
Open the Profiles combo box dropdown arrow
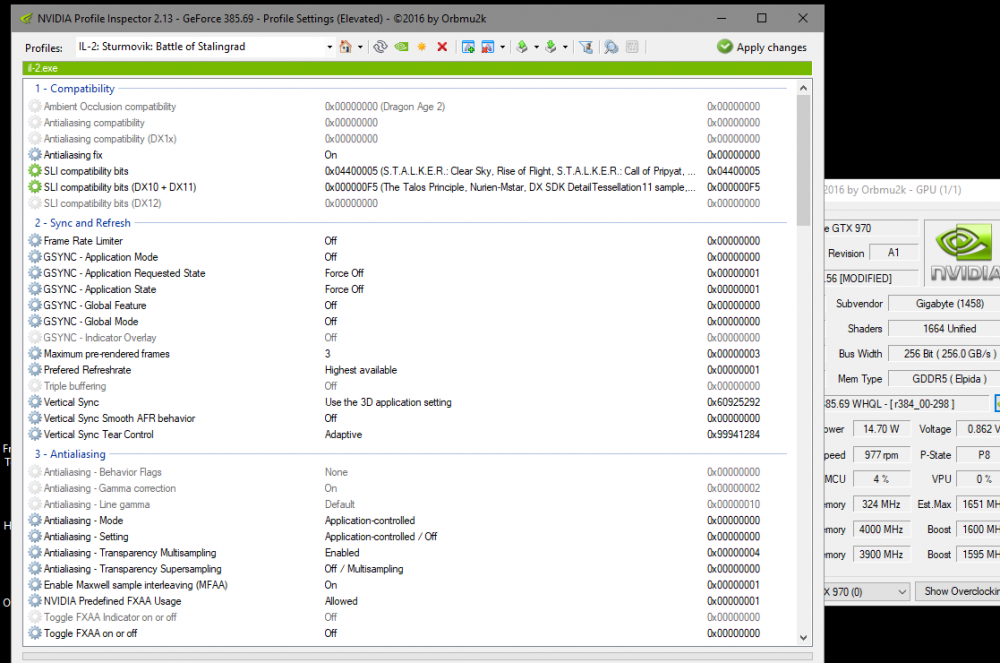329,47
